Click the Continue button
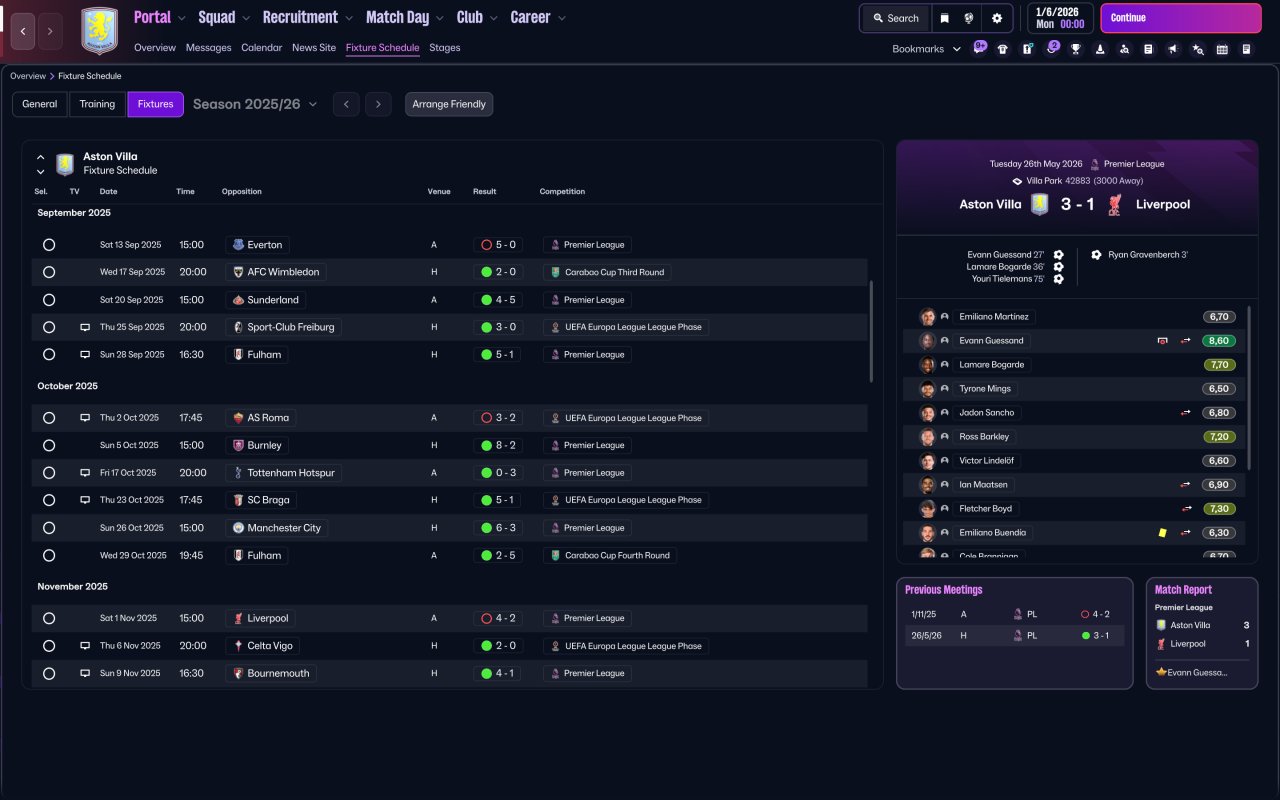 [1181, 18]
